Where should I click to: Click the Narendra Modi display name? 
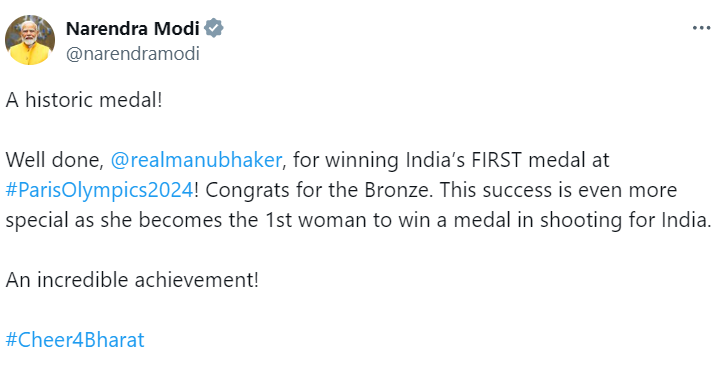click(x=133, y=29)
